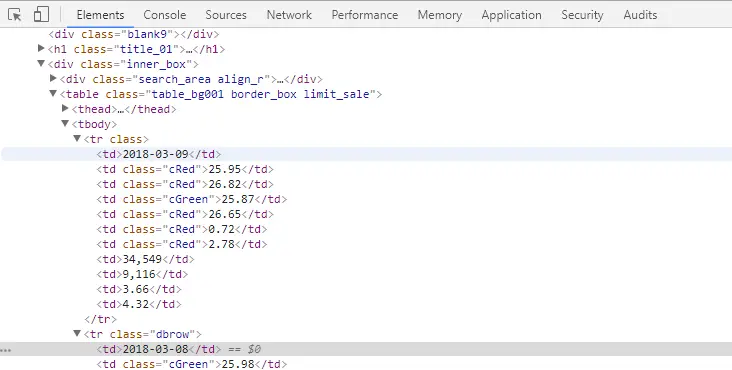Open the Console tab
The height and width of the screenshot is (370, 732).
[x=165, y=15]
